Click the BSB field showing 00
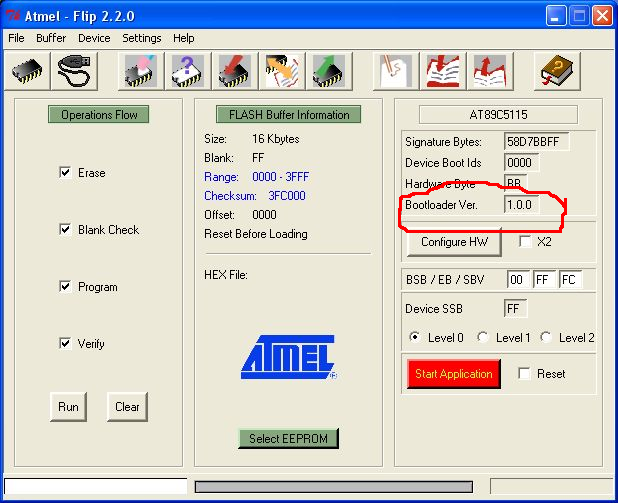 pos(518,279)
